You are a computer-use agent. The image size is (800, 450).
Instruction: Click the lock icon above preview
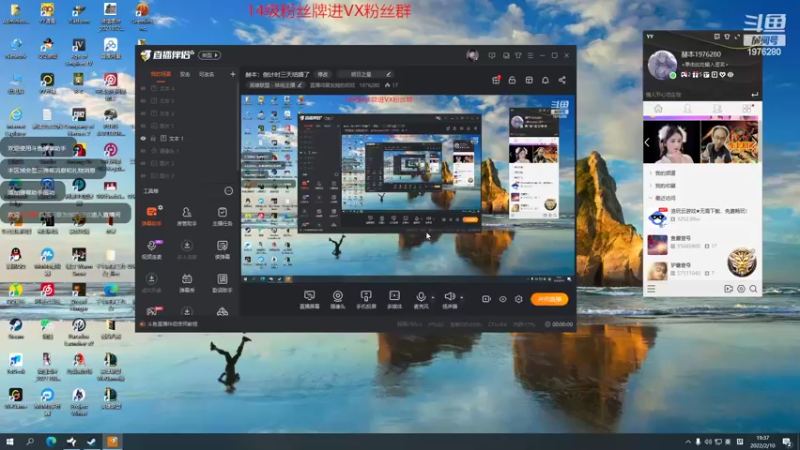[x=512, y=80]
